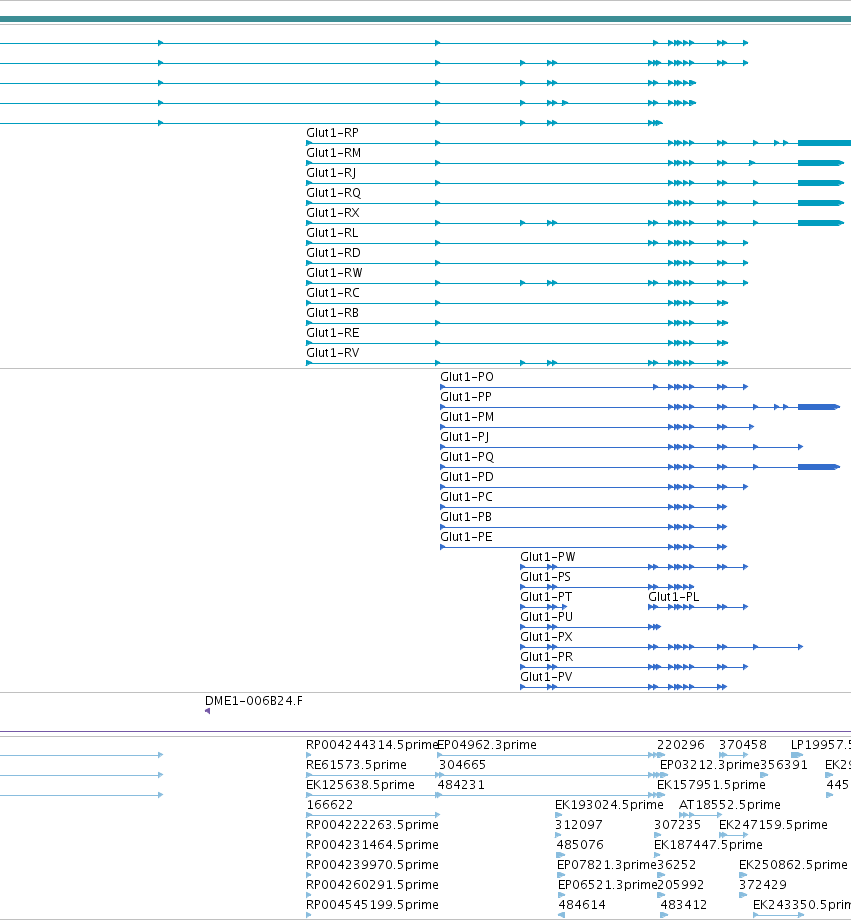851x920 pixels.
Task: Select the Glut1-PV protein label
Action: [546, 676]
